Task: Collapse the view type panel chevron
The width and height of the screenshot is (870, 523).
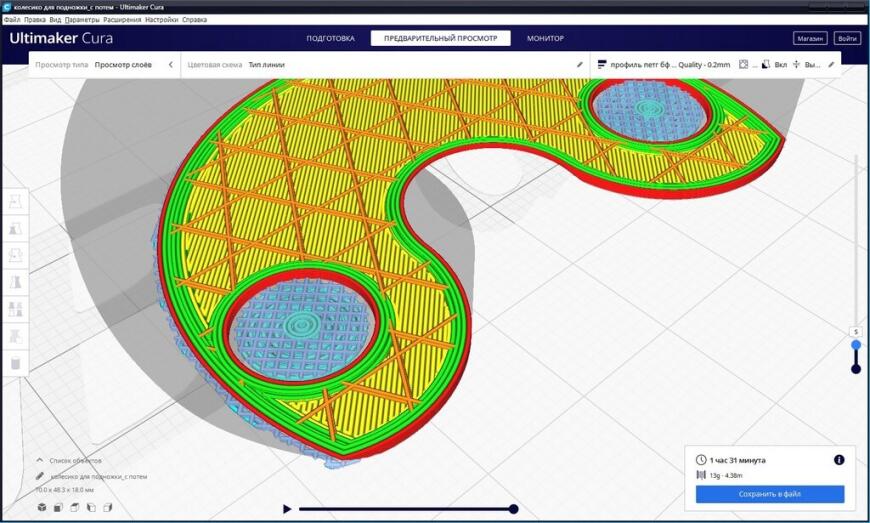Action: click(x=171, y=65)
